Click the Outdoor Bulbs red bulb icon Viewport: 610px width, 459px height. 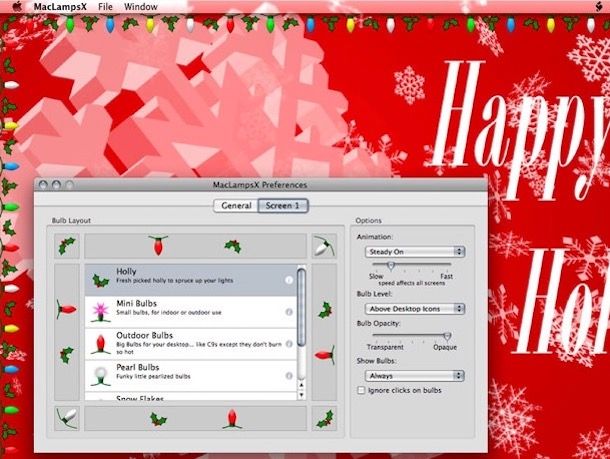(101, 344)
